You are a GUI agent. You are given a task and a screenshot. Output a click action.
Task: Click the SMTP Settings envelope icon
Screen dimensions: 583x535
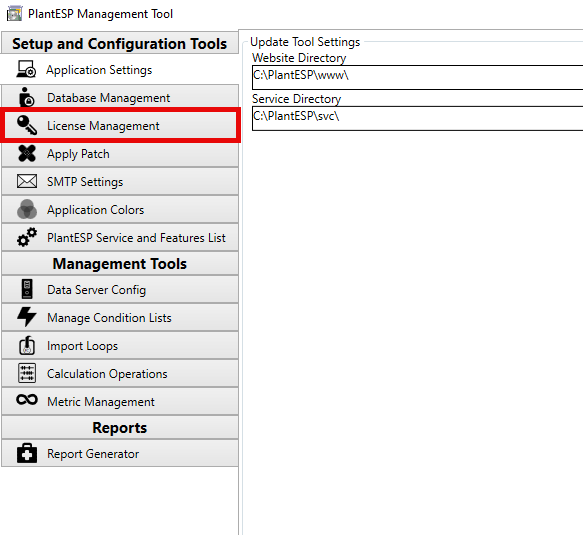pyautogui.click(x=27, y=181)
